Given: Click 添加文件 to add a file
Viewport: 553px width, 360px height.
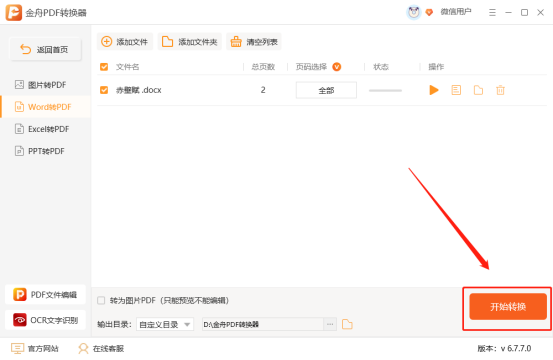Looking at the screenshot, I should tap(125, 42).
